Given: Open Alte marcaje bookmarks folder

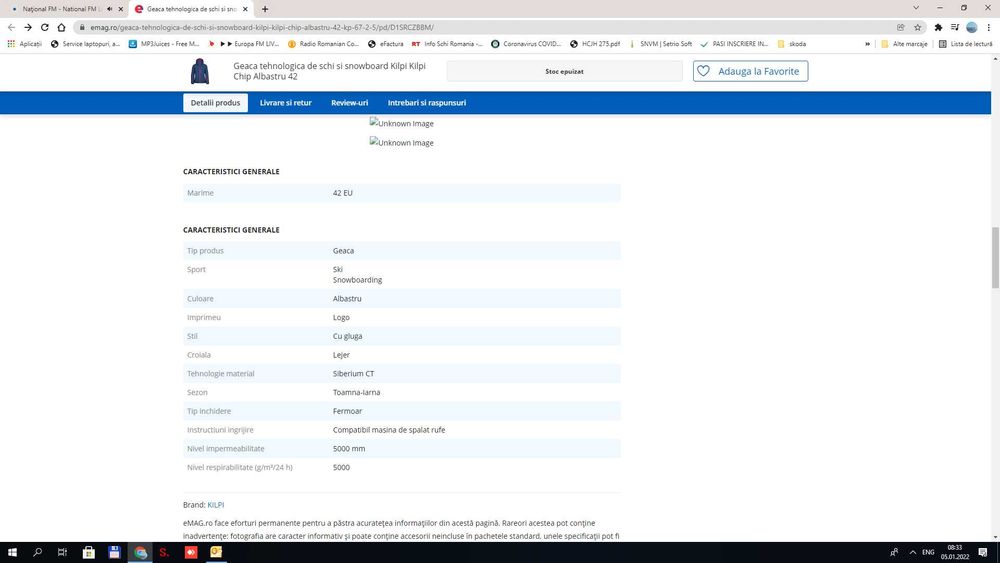Looking at the screenshot, I should click(904, 44).
